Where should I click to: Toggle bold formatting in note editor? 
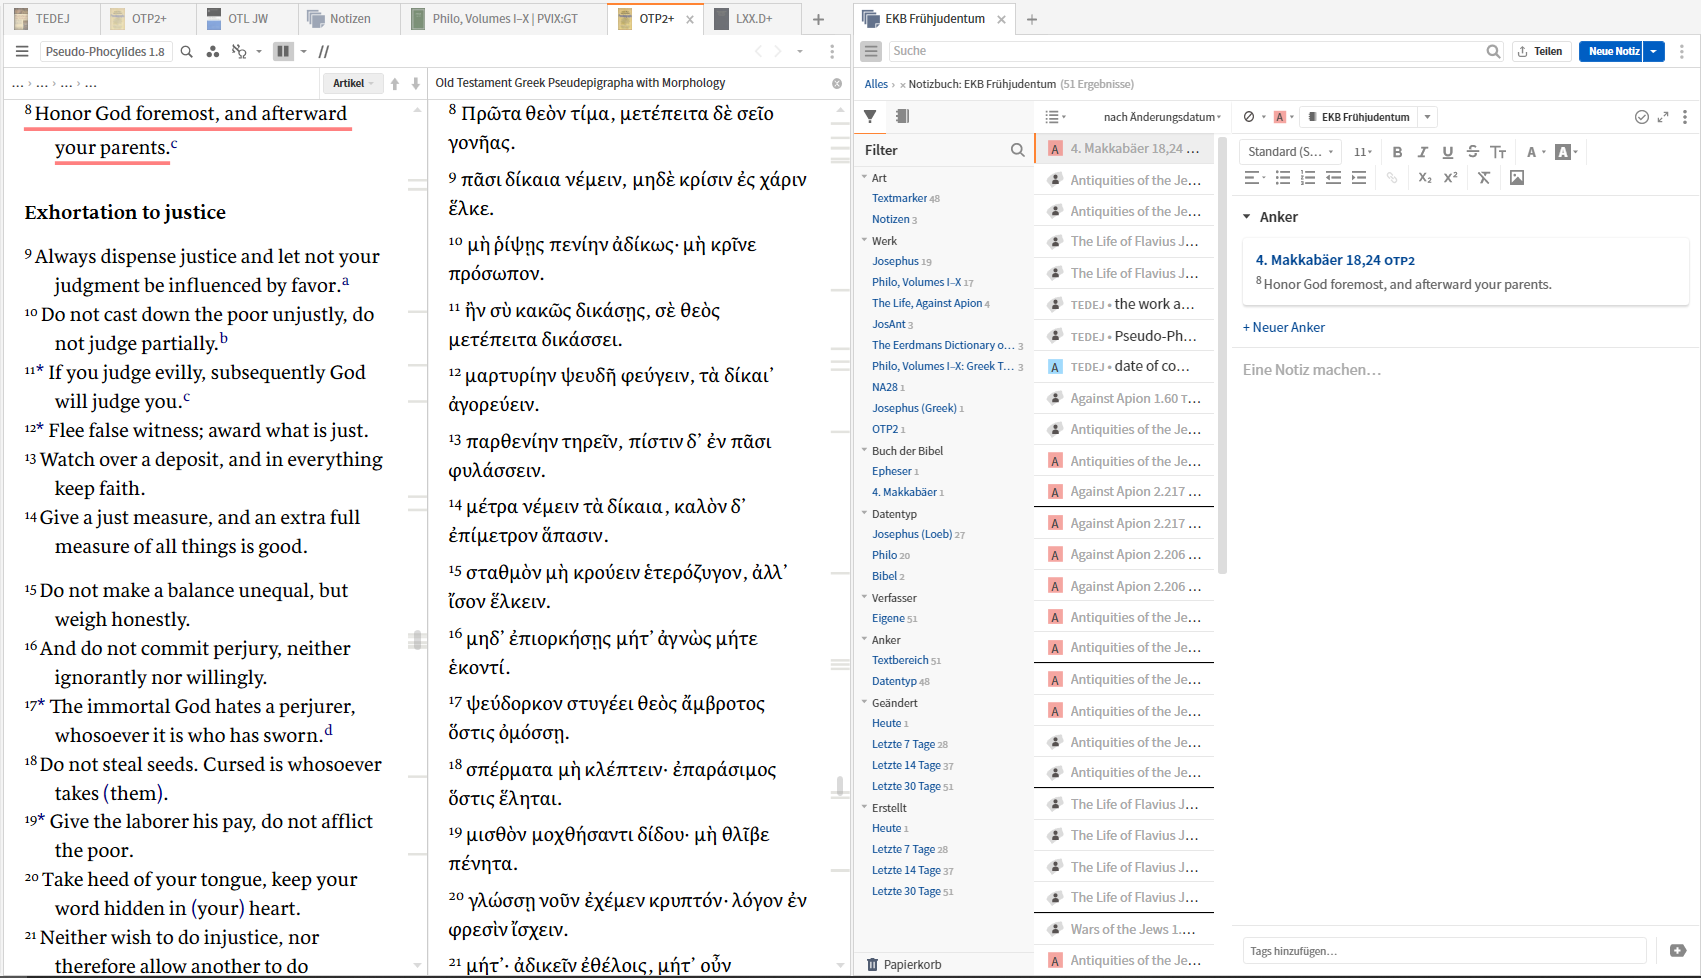(1397, 152)
